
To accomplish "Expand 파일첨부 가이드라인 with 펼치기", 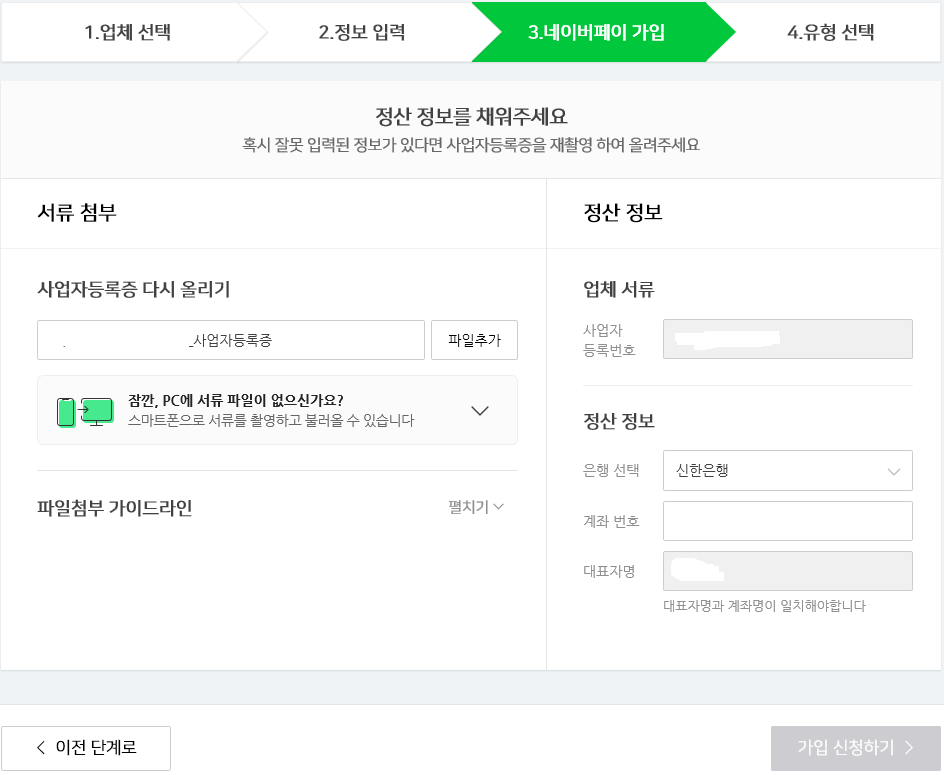I will click(x=476, y=507).
